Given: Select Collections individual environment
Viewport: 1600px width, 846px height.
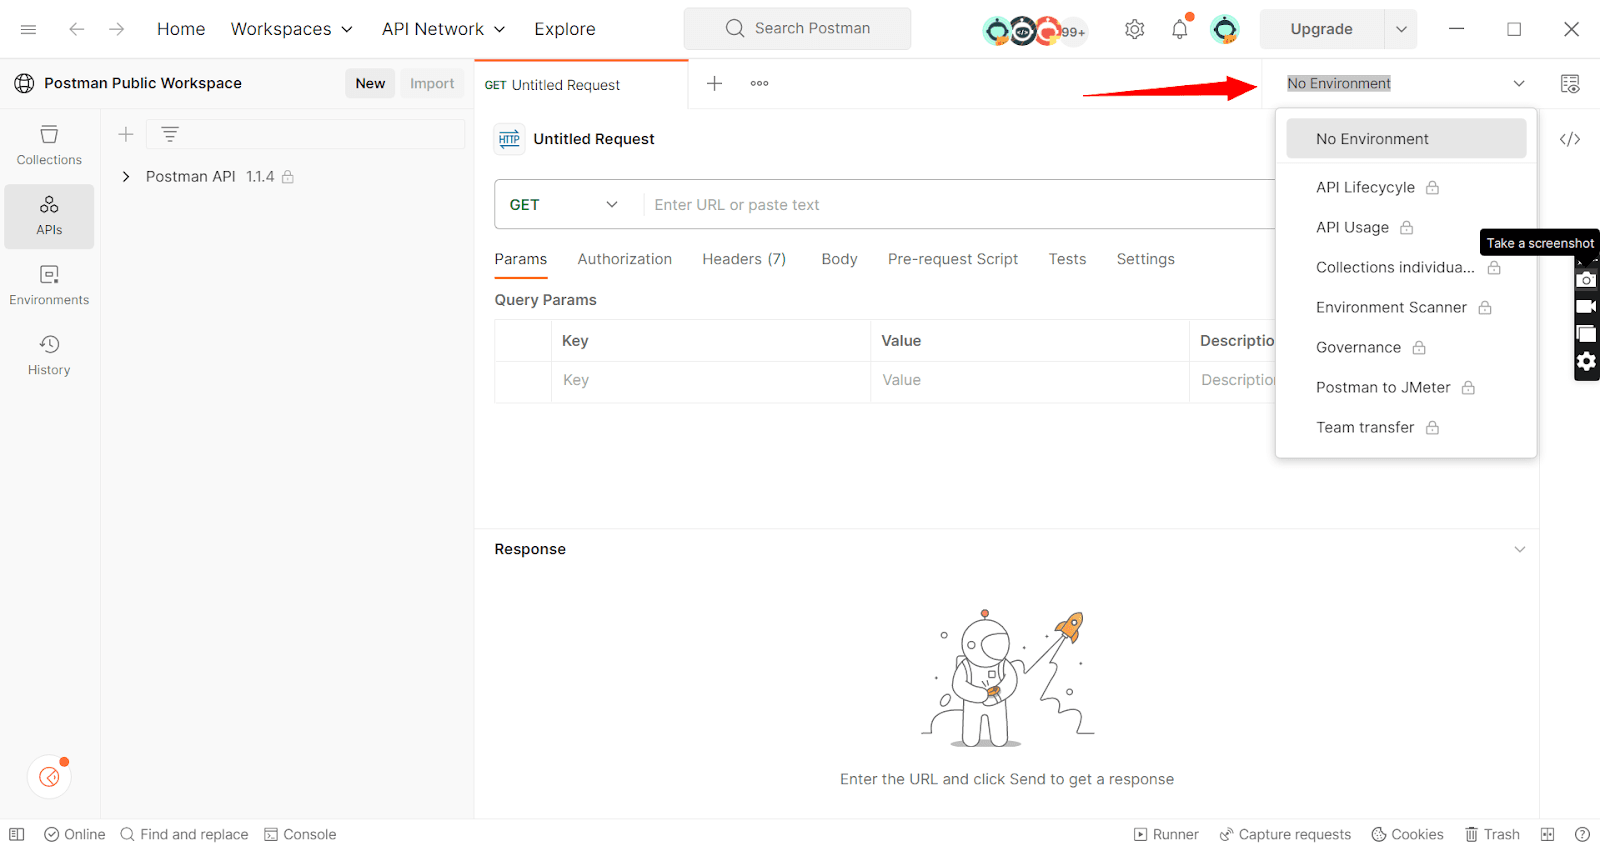Looking at the screenshot, I should (1406, 267).
